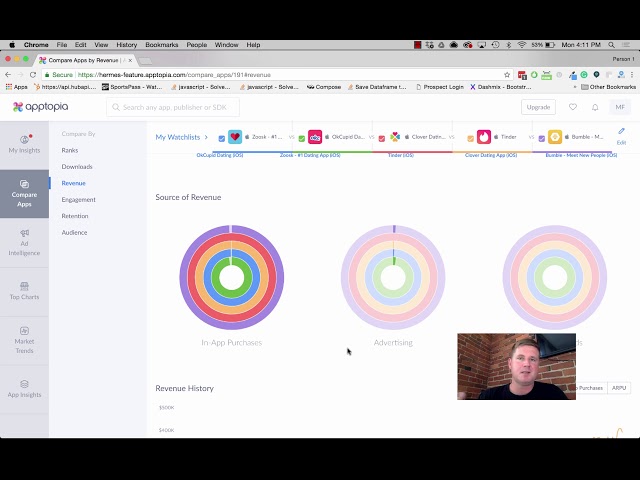
Task: Toggle the OkCupid checkbox
Action: [x=302, y=139]
